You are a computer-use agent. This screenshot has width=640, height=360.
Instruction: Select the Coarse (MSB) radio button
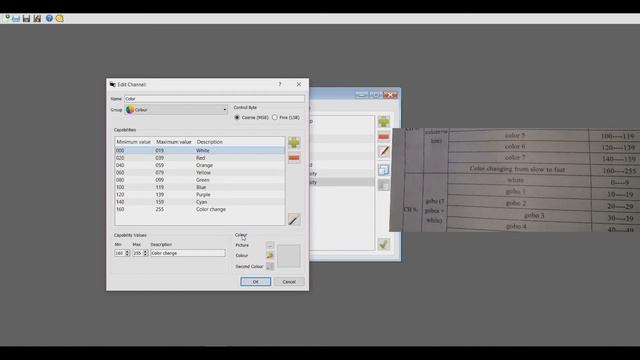tap(237, 118)
